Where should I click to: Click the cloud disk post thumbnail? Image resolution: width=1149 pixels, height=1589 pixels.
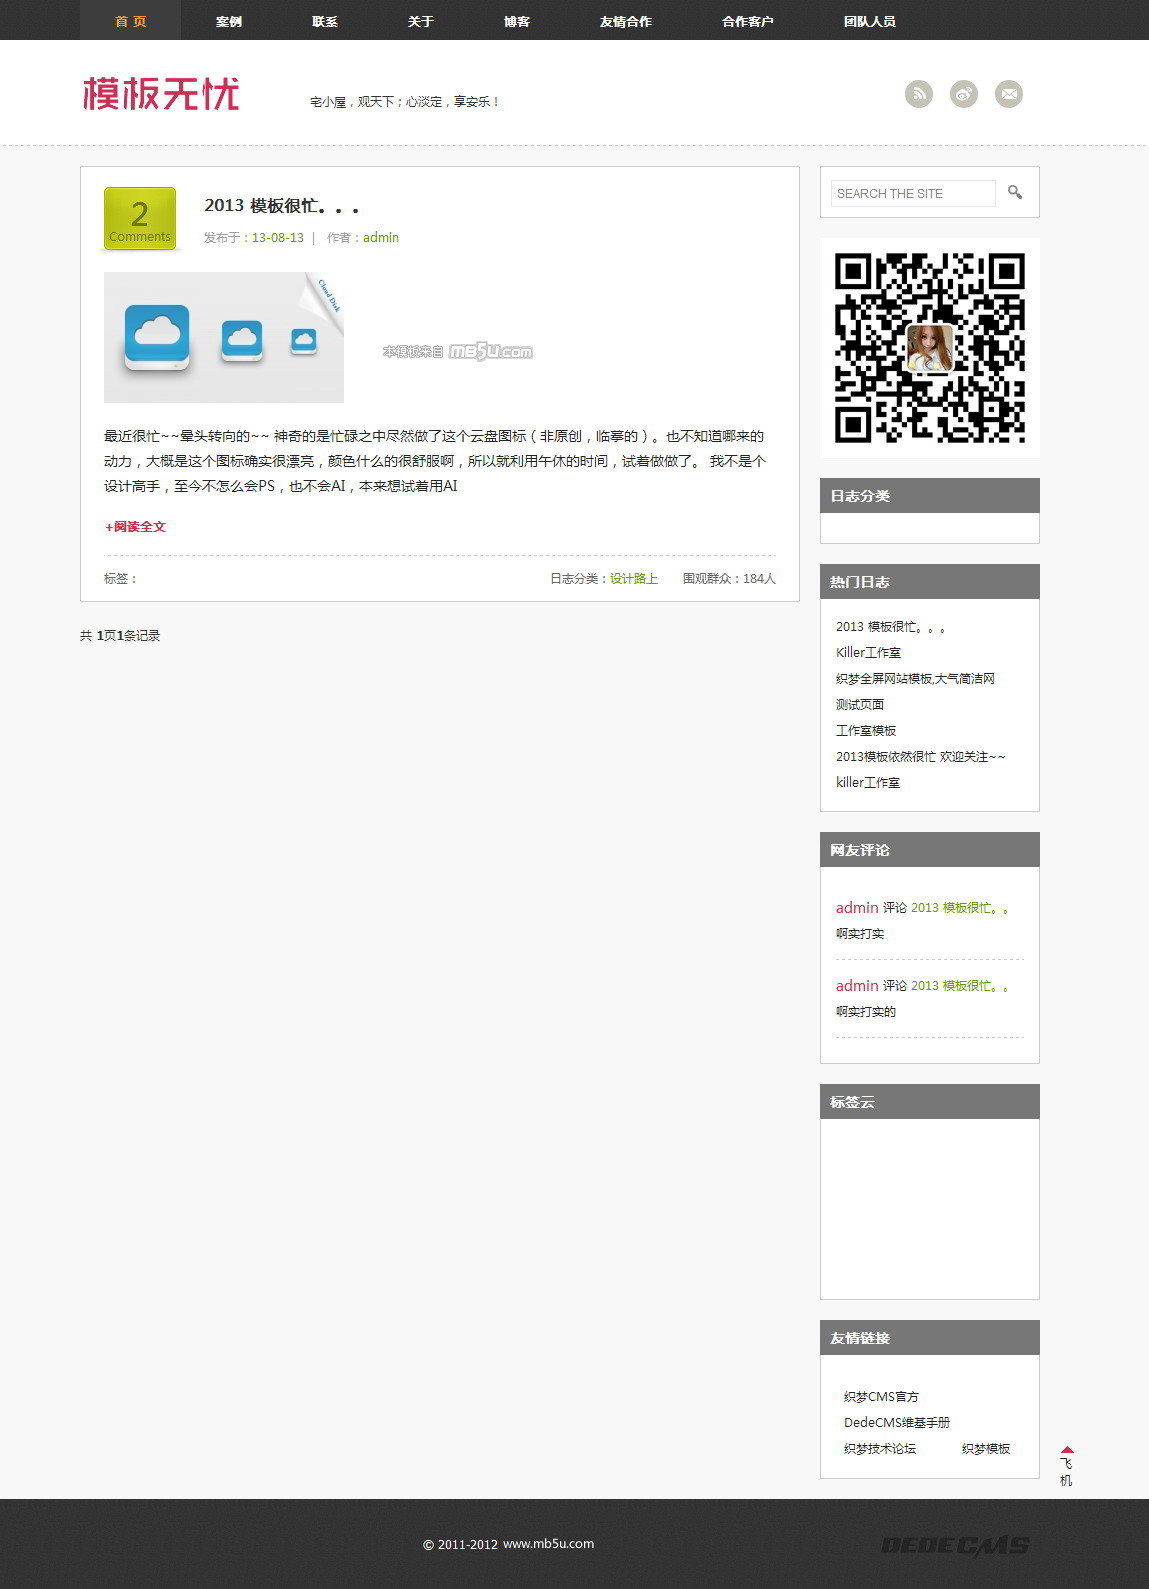pyautogui.click(x=224, y=338)
